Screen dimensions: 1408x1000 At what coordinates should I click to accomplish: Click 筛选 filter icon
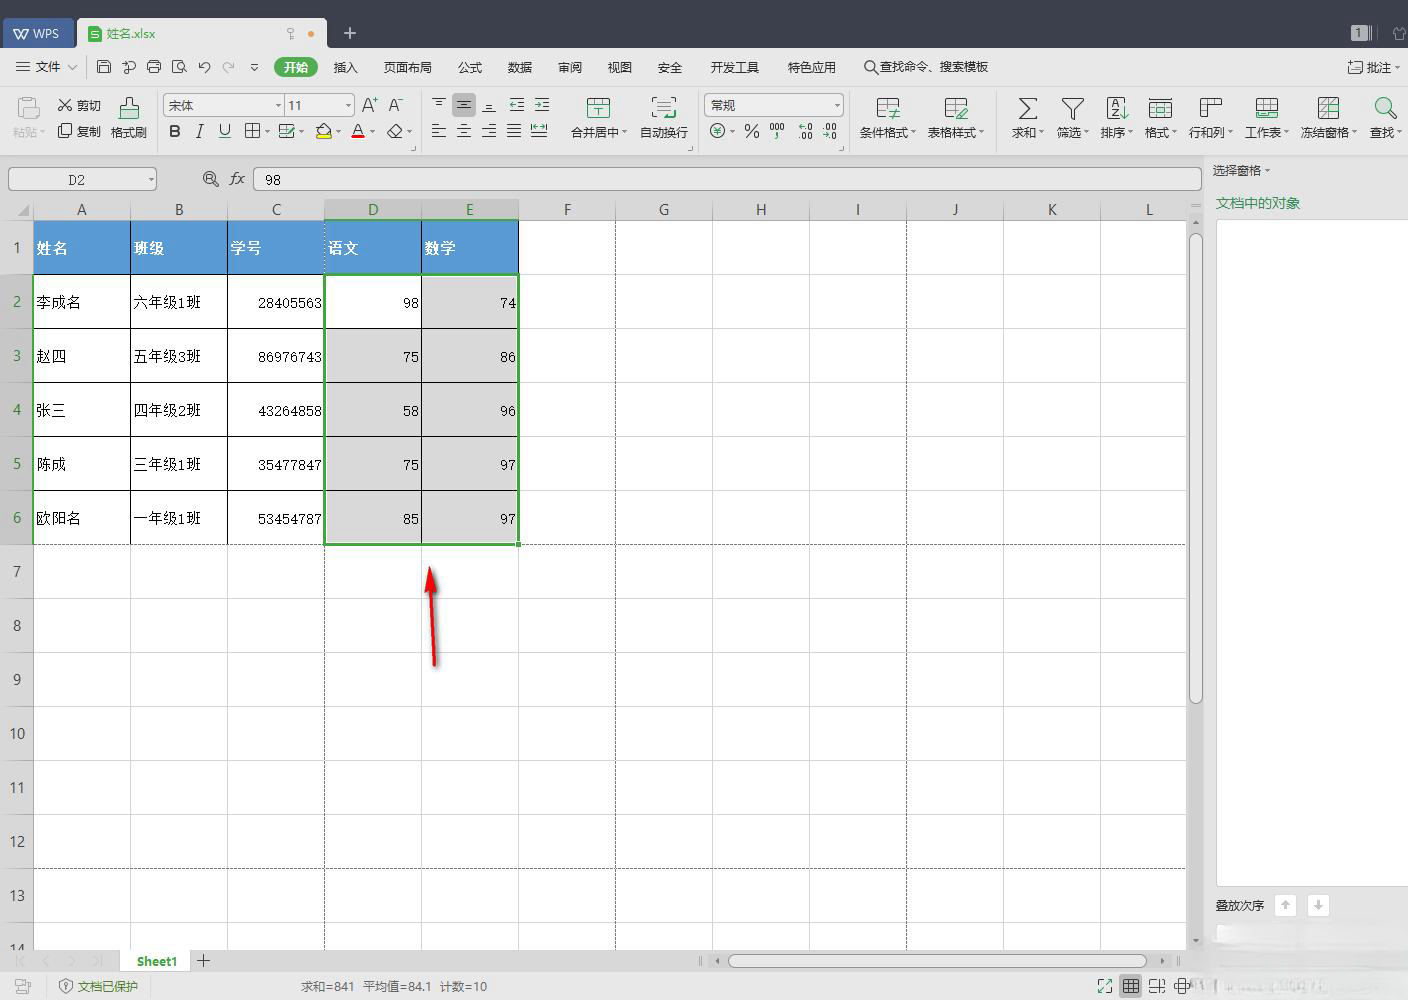1072,117
